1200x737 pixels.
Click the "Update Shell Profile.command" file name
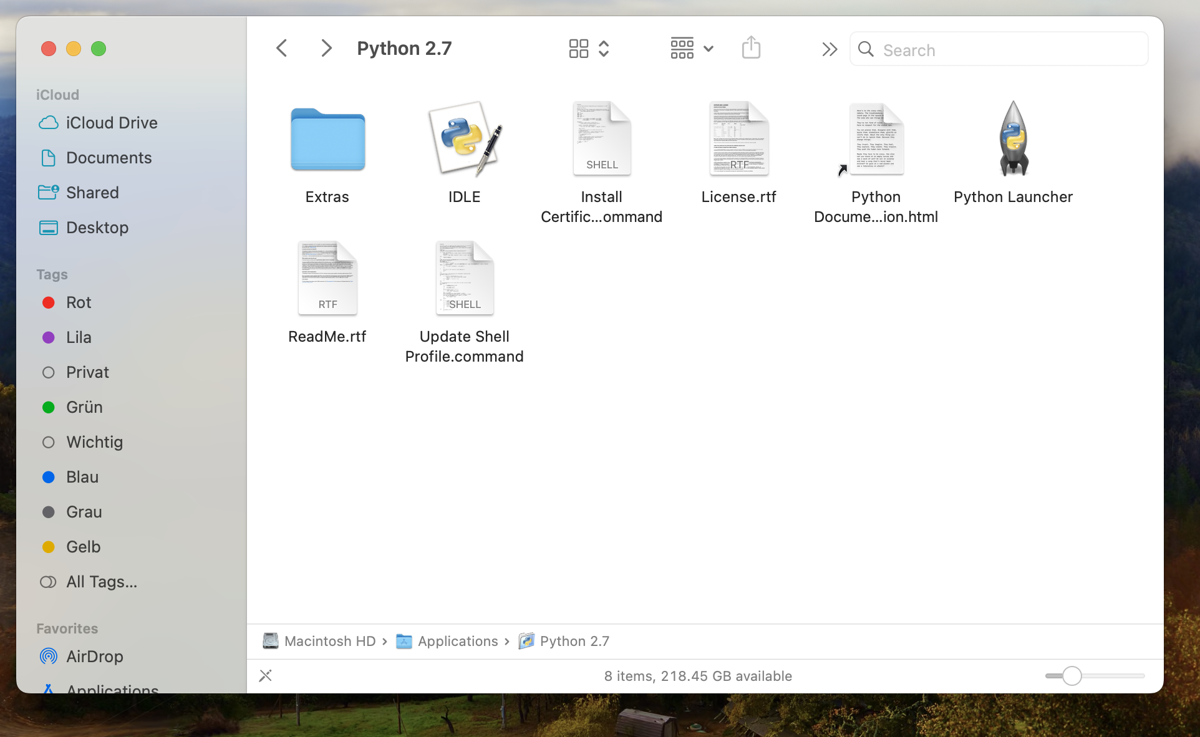[464, 347]
